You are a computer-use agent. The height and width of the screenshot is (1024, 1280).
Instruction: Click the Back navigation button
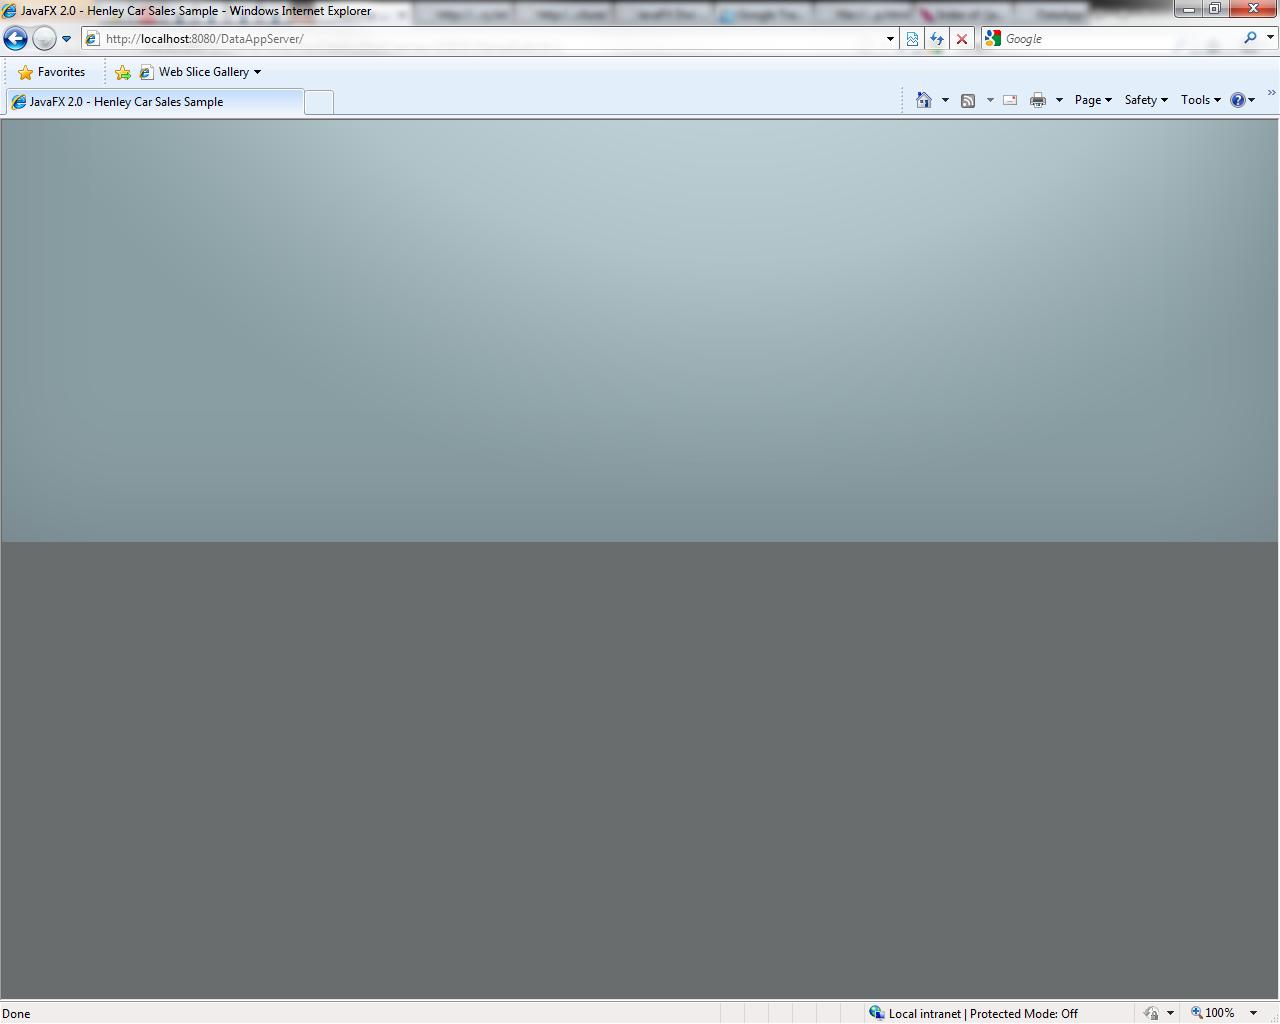16,39
